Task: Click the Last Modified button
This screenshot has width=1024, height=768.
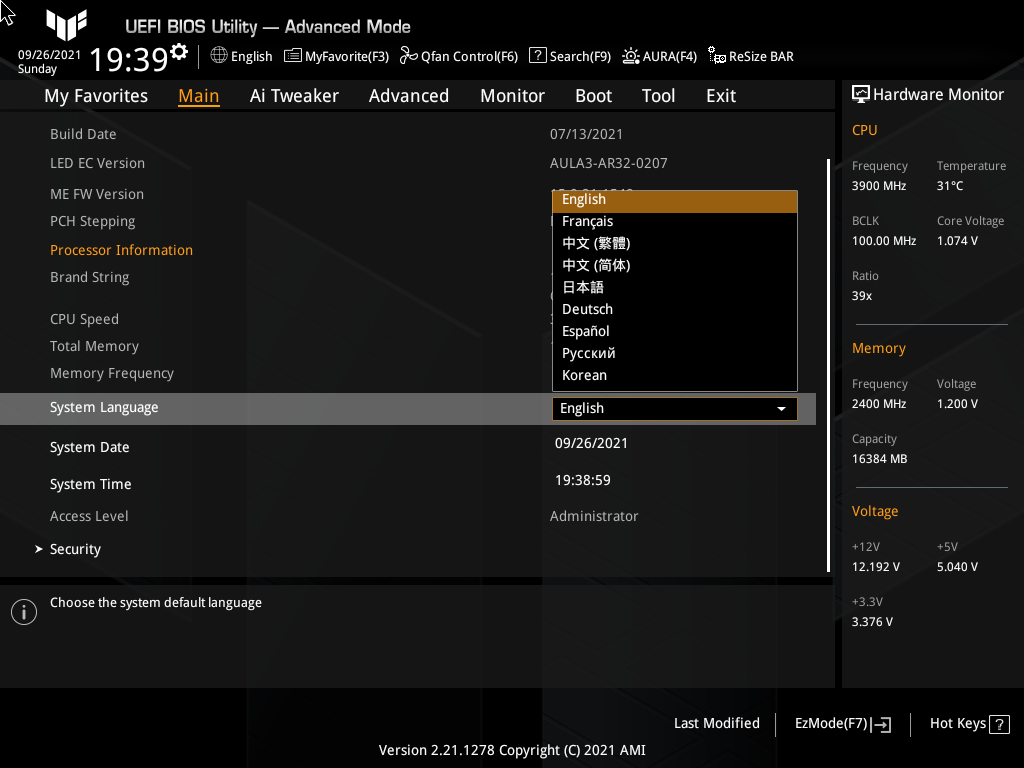Action: tap(716, 723)
